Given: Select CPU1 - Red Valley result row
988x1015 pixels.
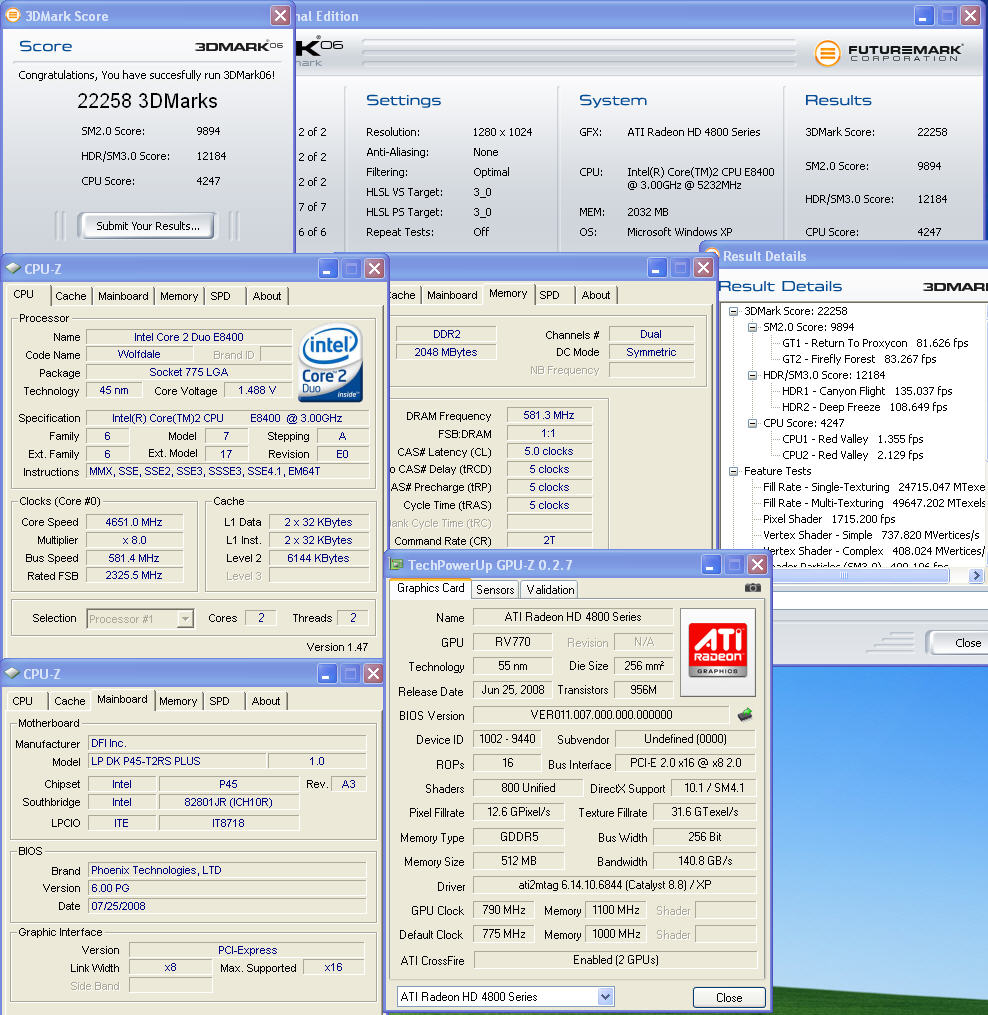Looking at the screenshot, I should [853, 439].
